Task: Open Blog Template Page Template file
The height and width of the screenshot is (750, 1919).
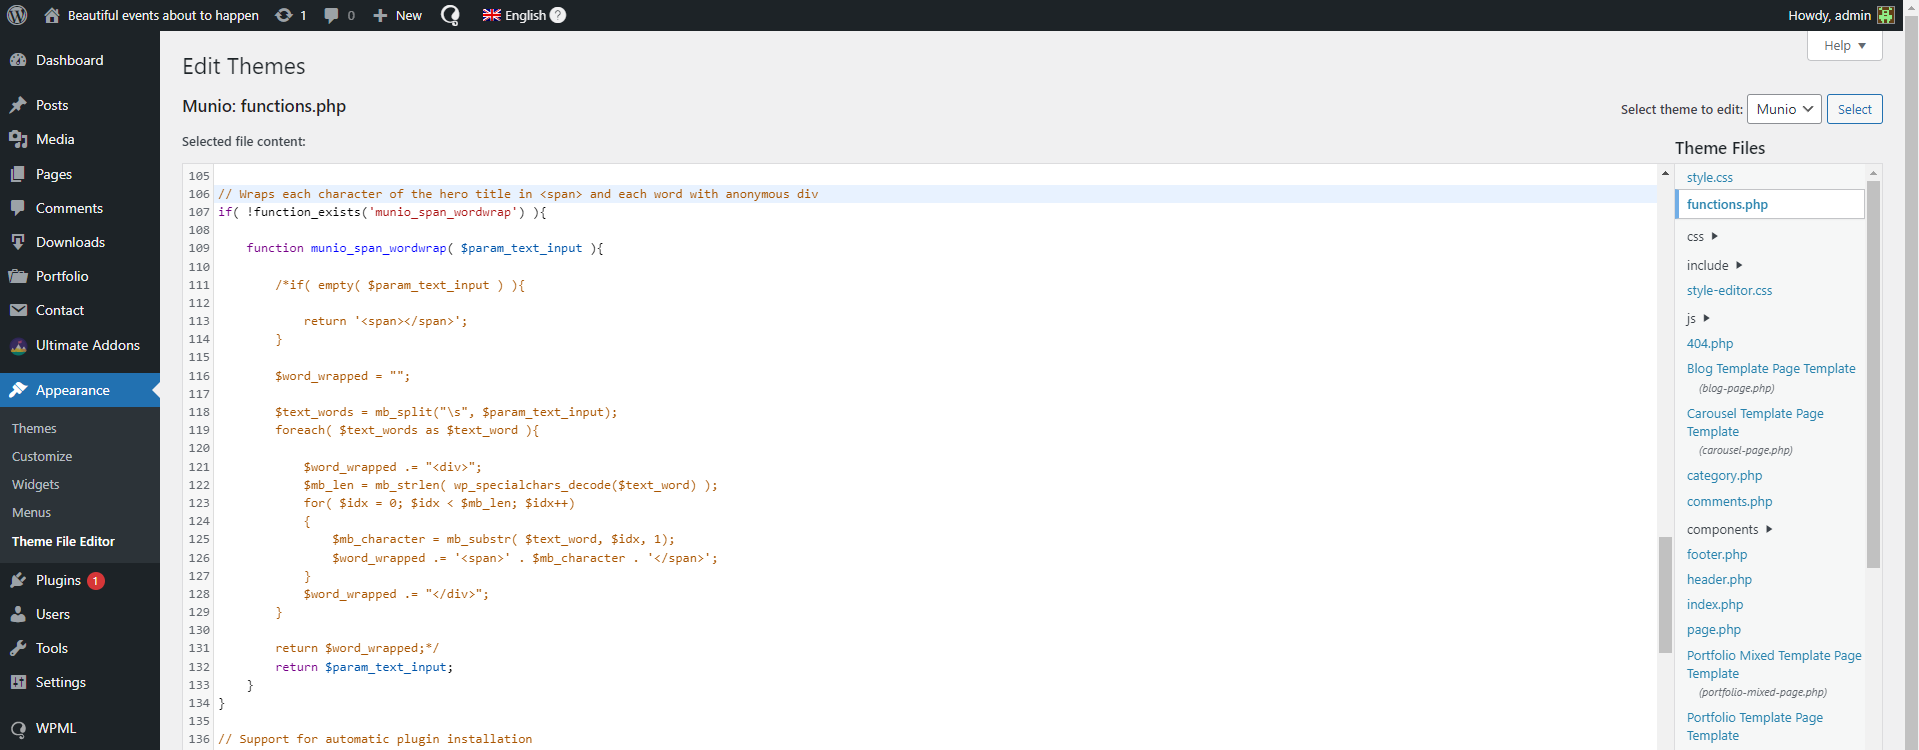Action: pyautogui.click(x=1771, y=377)
